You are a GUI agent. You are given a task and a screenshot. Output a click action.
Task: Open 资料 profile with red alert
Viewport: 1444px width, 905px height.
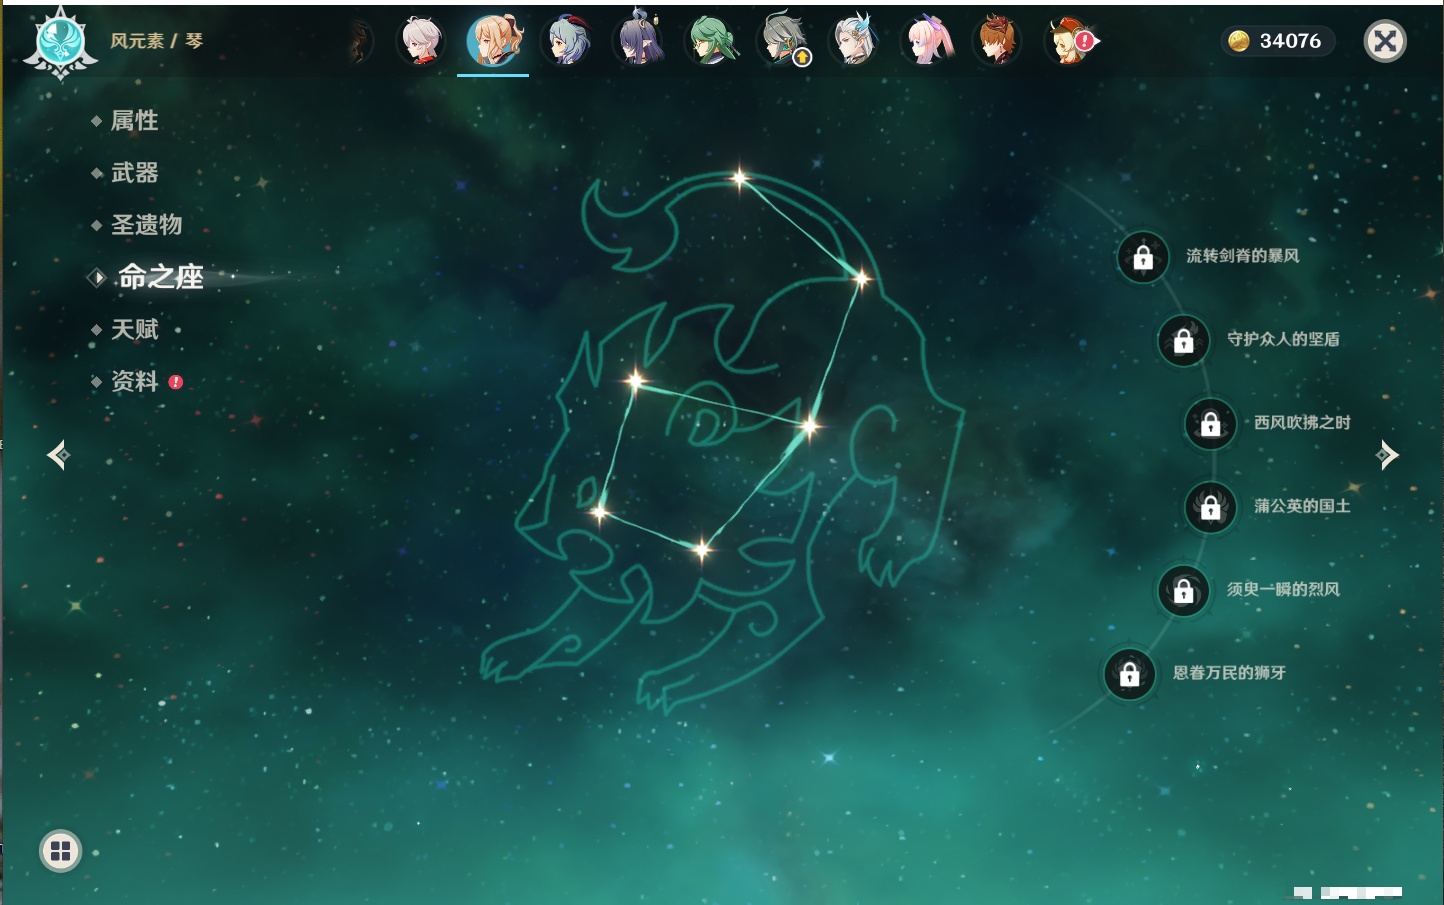click(134, 381)
